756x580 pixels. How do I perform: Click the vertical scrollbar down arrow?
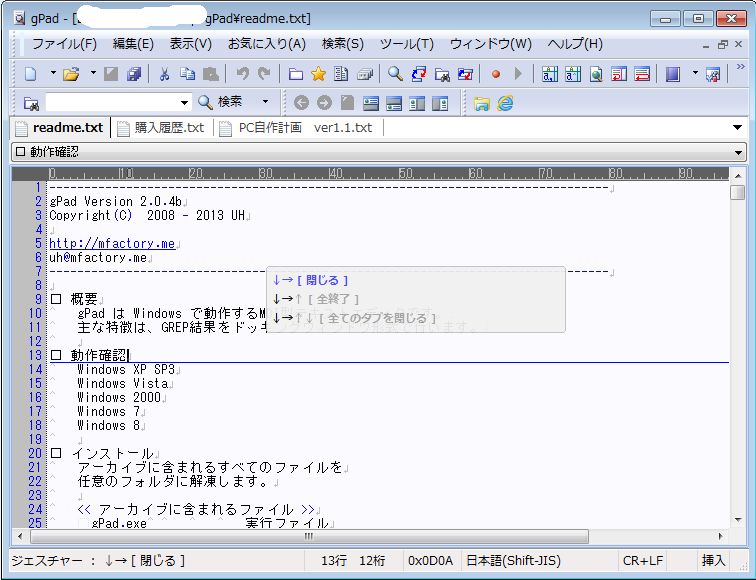pos(738,520)
